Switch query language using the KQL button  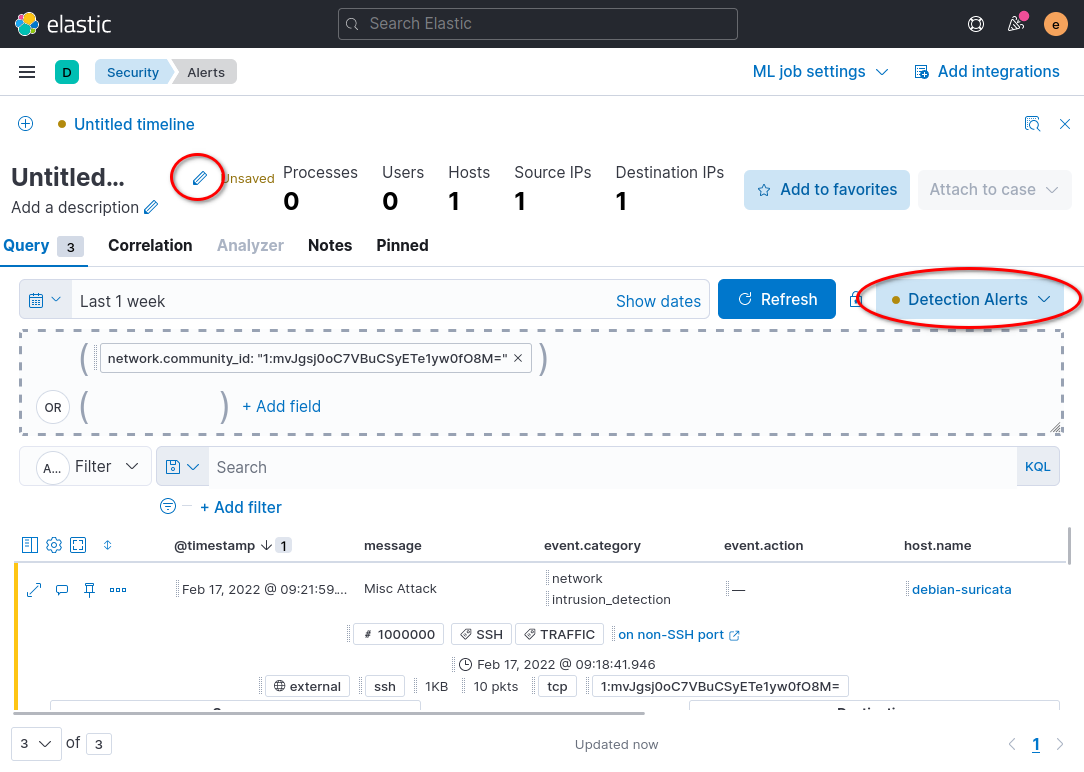tap(1037, 467)
